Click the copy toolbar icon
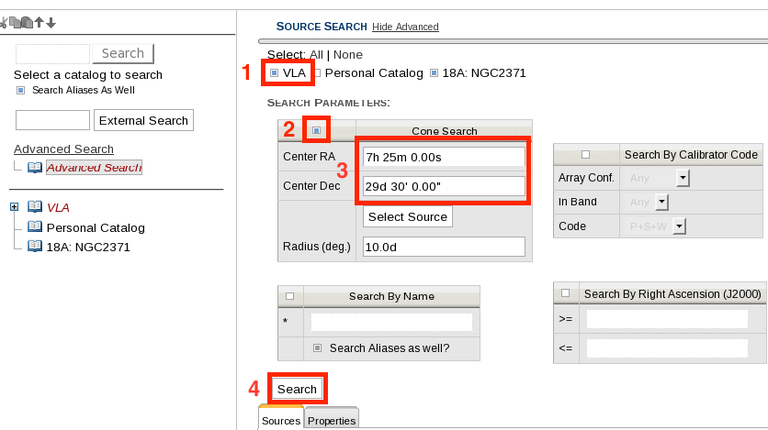 [x=14, y=23]
